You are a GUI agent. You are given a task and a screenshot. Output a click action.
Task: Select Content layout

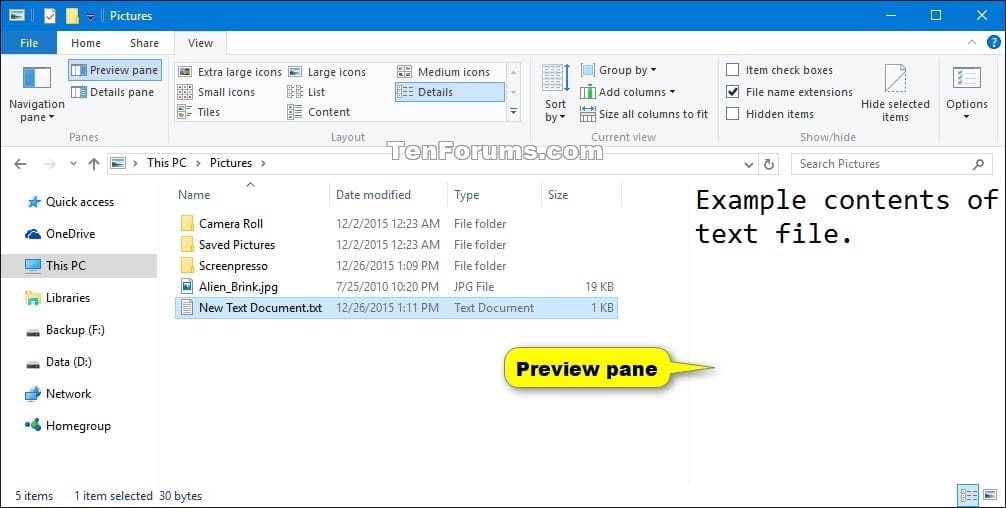pyautogui.click(x=319, y=112)
